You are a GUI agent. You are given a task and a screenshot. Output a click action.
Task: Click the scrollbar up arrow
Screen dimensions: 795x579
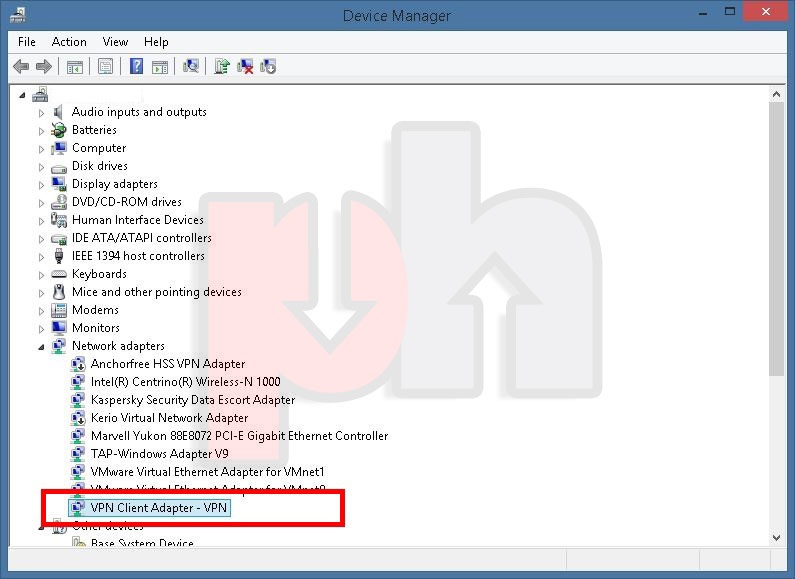pos(776,94)
